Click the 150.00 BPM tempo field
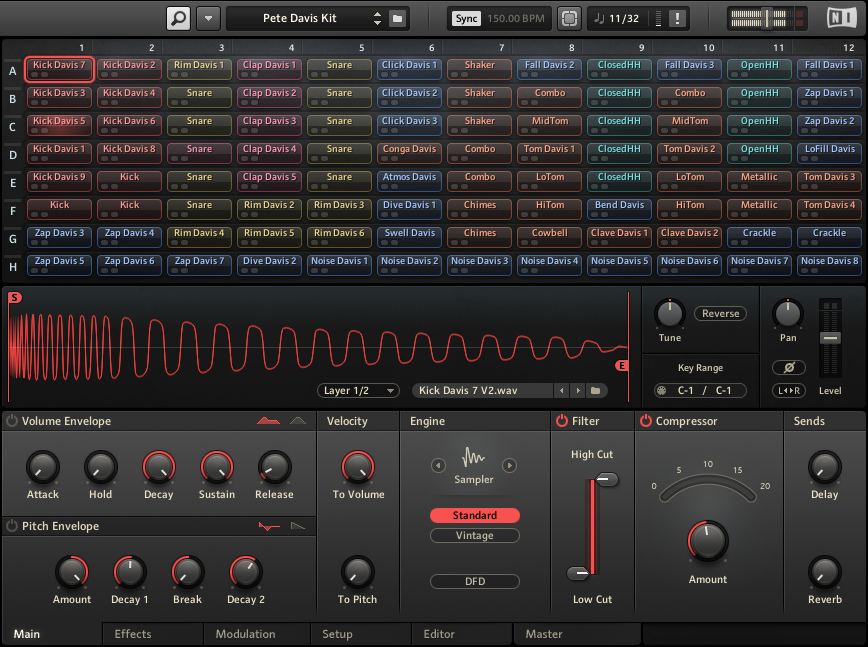 [515, 18]
